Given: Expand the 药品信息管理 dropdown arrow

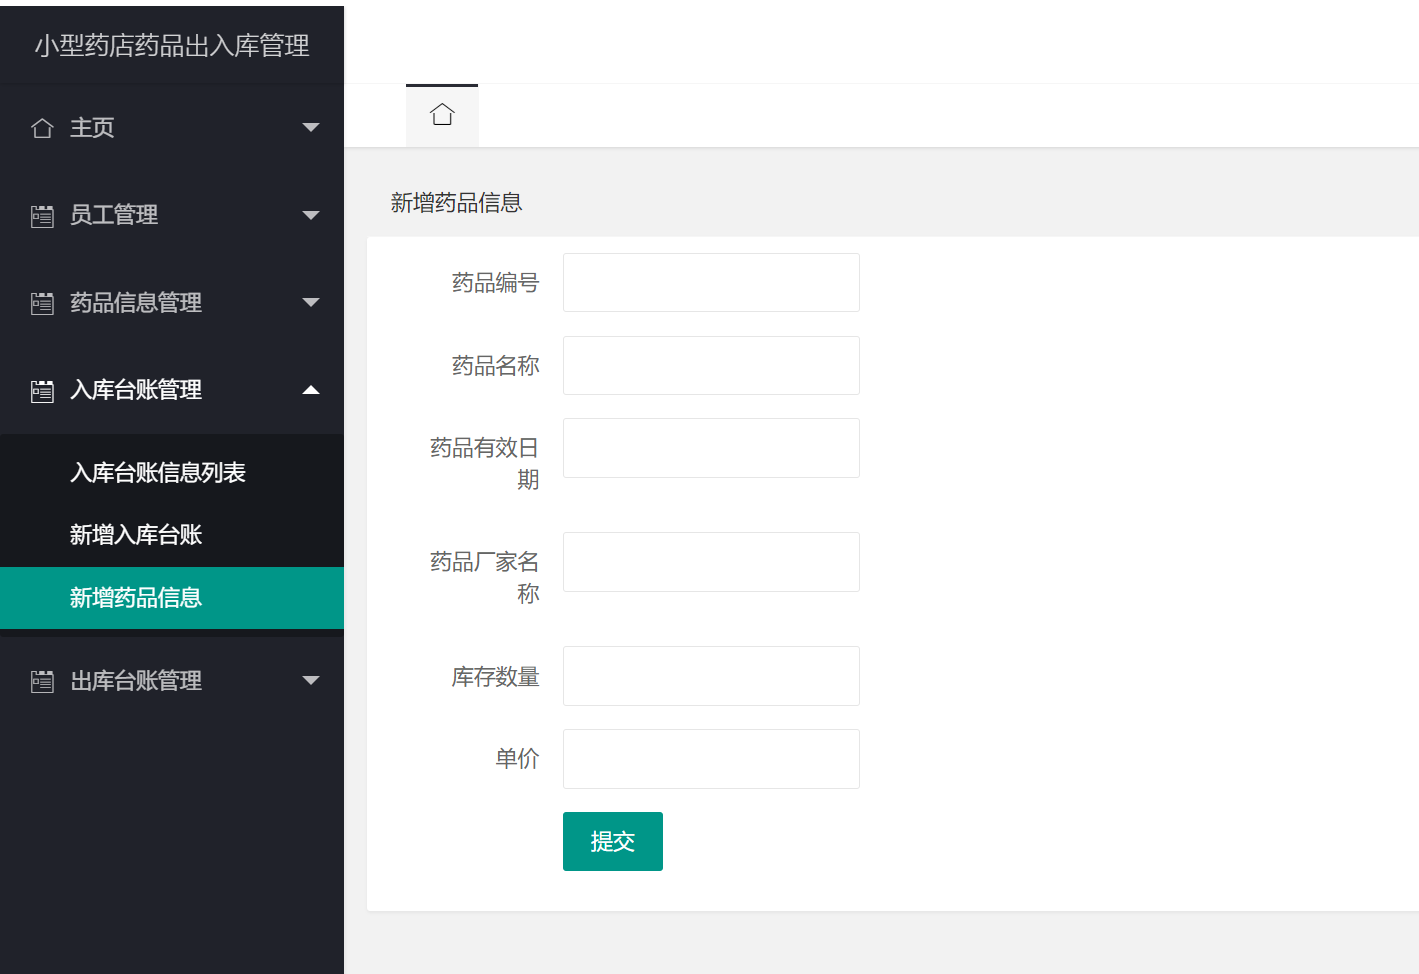Looking at the screenshot, I should click(311, 302).
